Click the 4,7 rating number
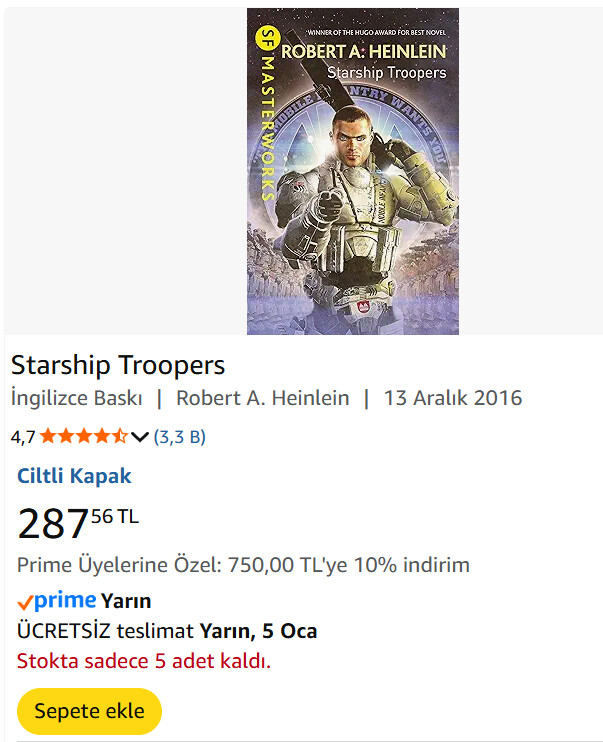This screenshot has height=742, width=603. coord(23,436)
